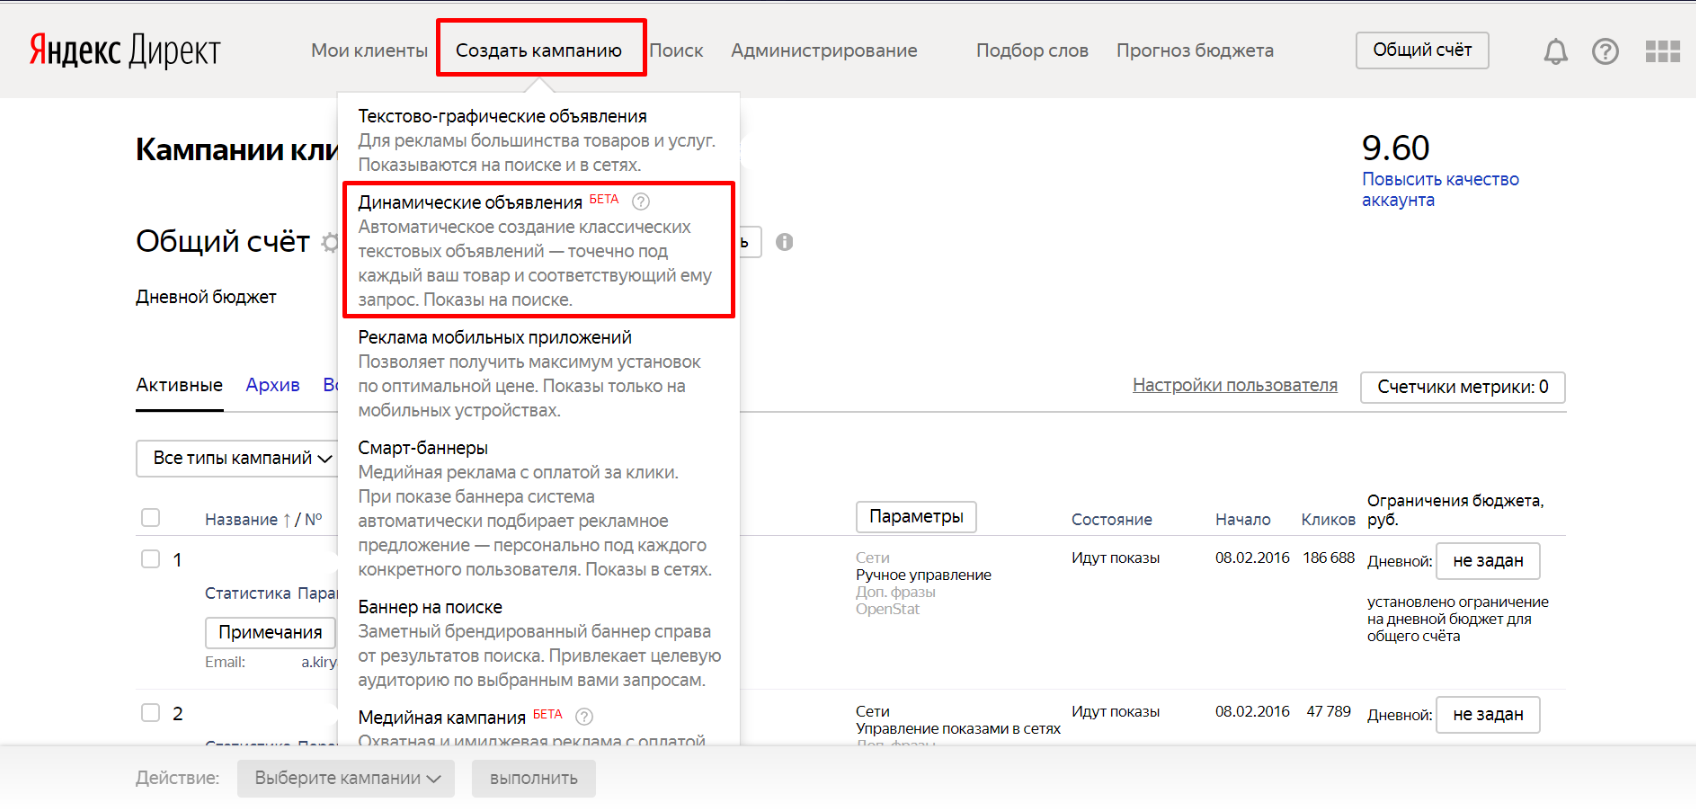This screenshot has width=1696, height=809.
Task: Click the Выполнить button
Action: tap(534, 778)
